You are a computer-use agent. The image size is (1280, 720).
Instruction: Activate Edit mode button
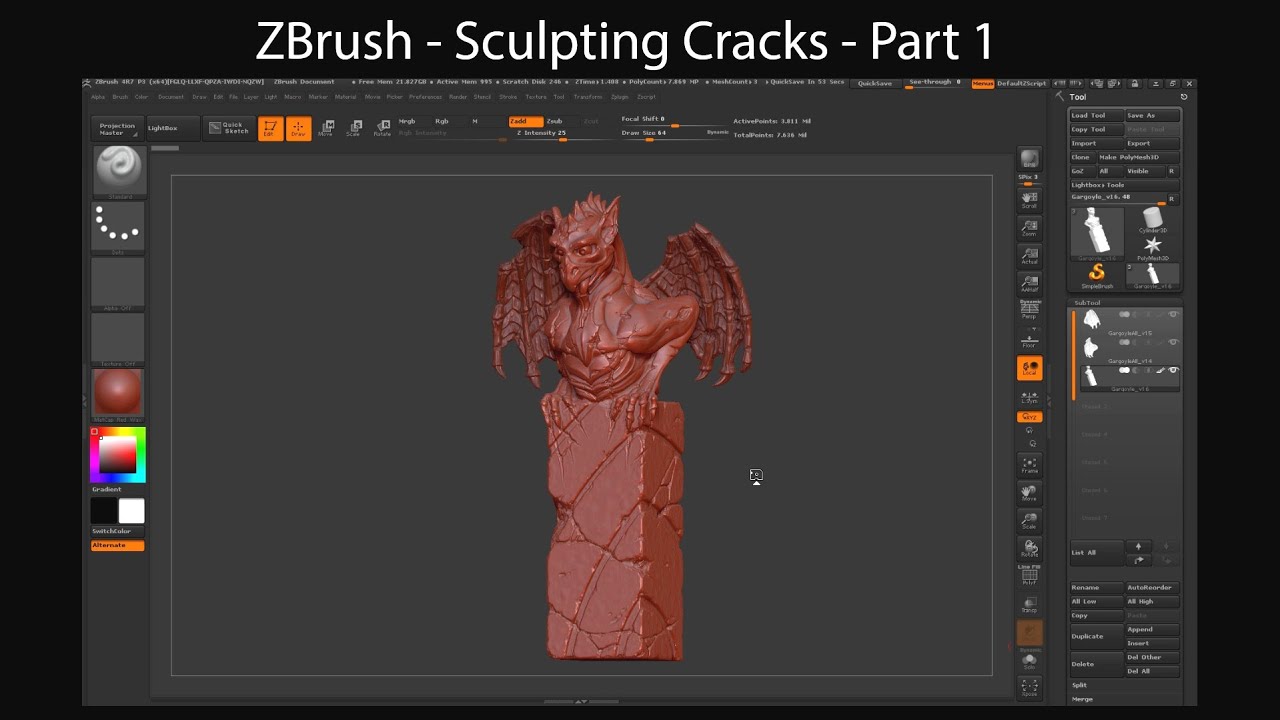270,128
